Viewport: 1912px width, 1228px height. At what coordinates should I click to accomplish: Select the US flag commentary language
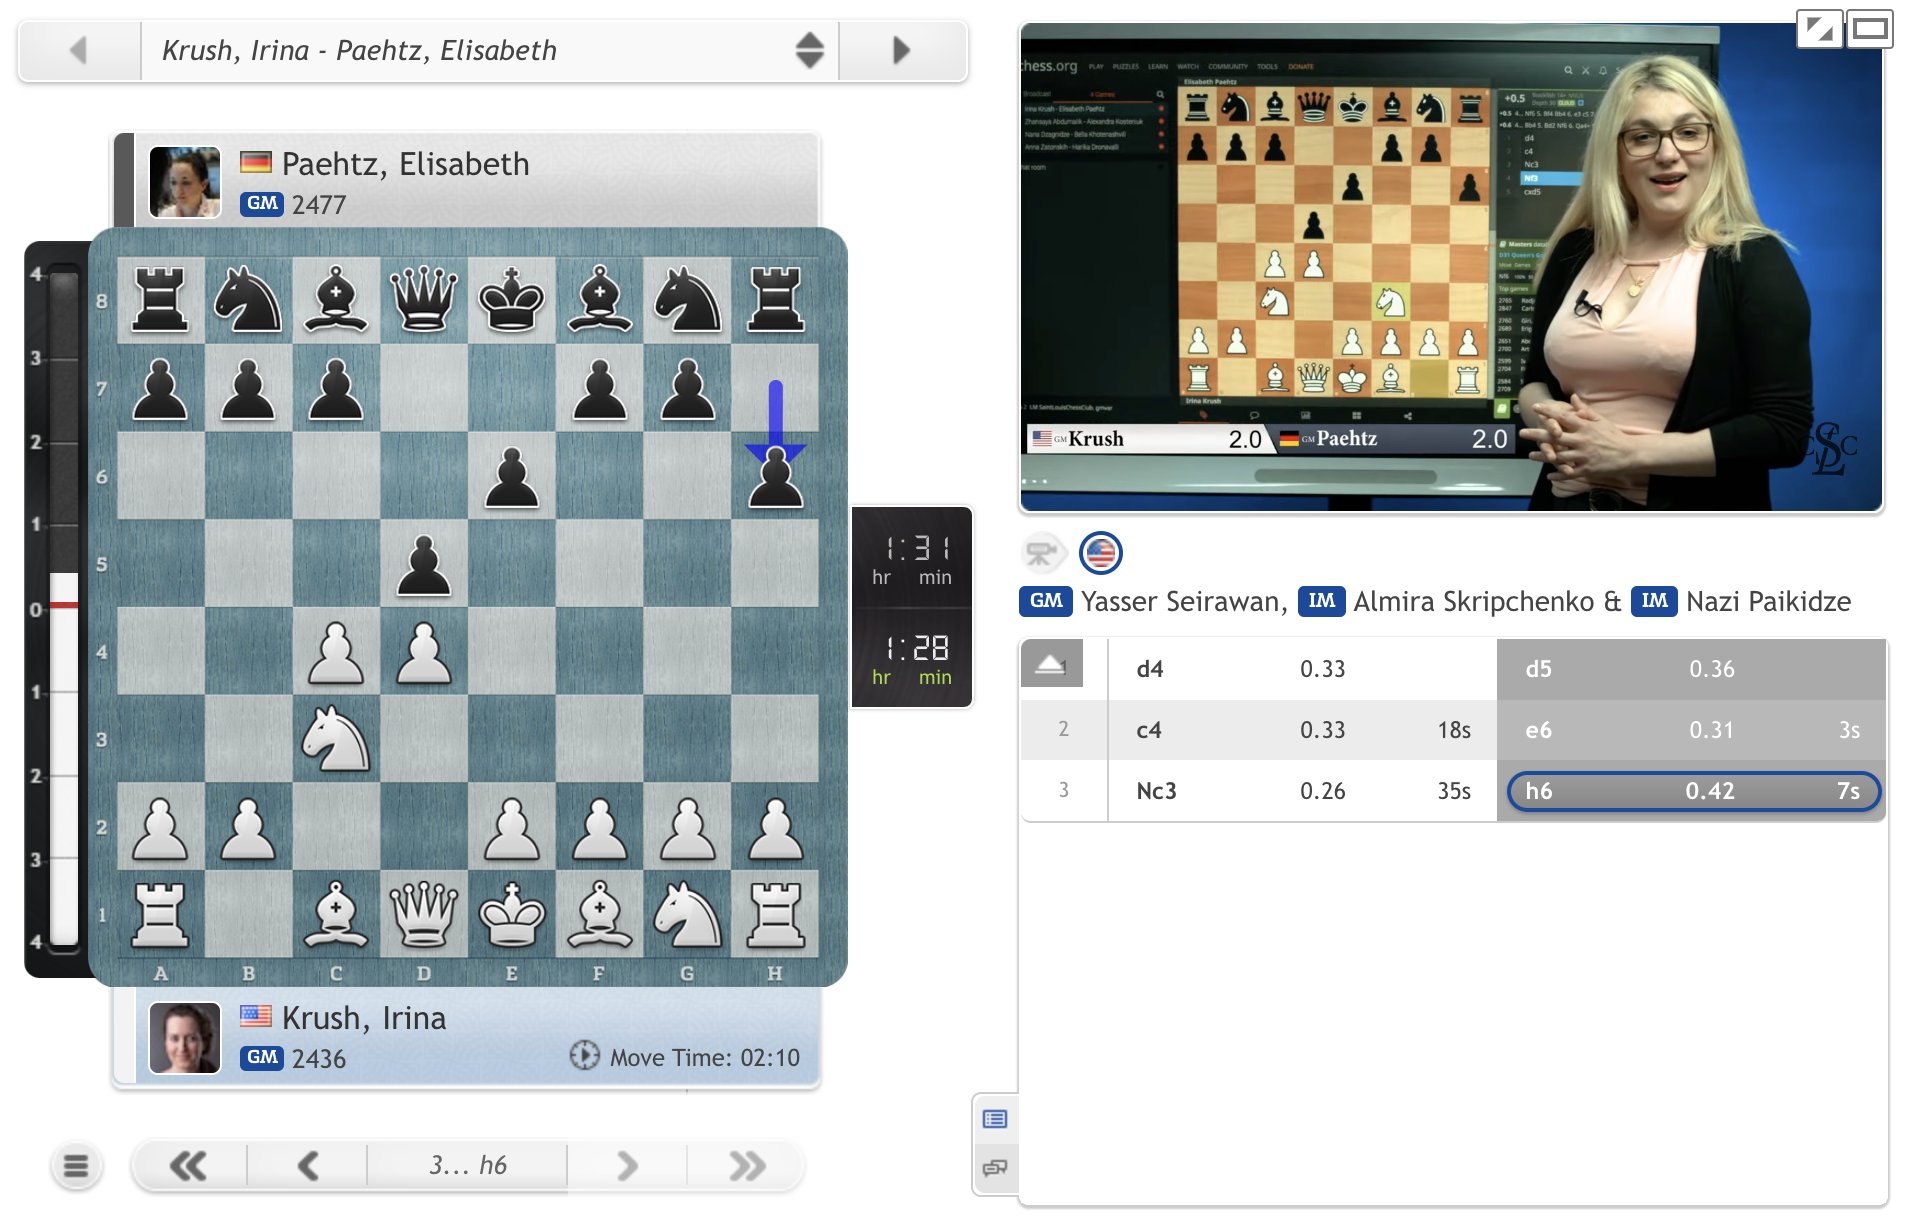coord(1101,553)
